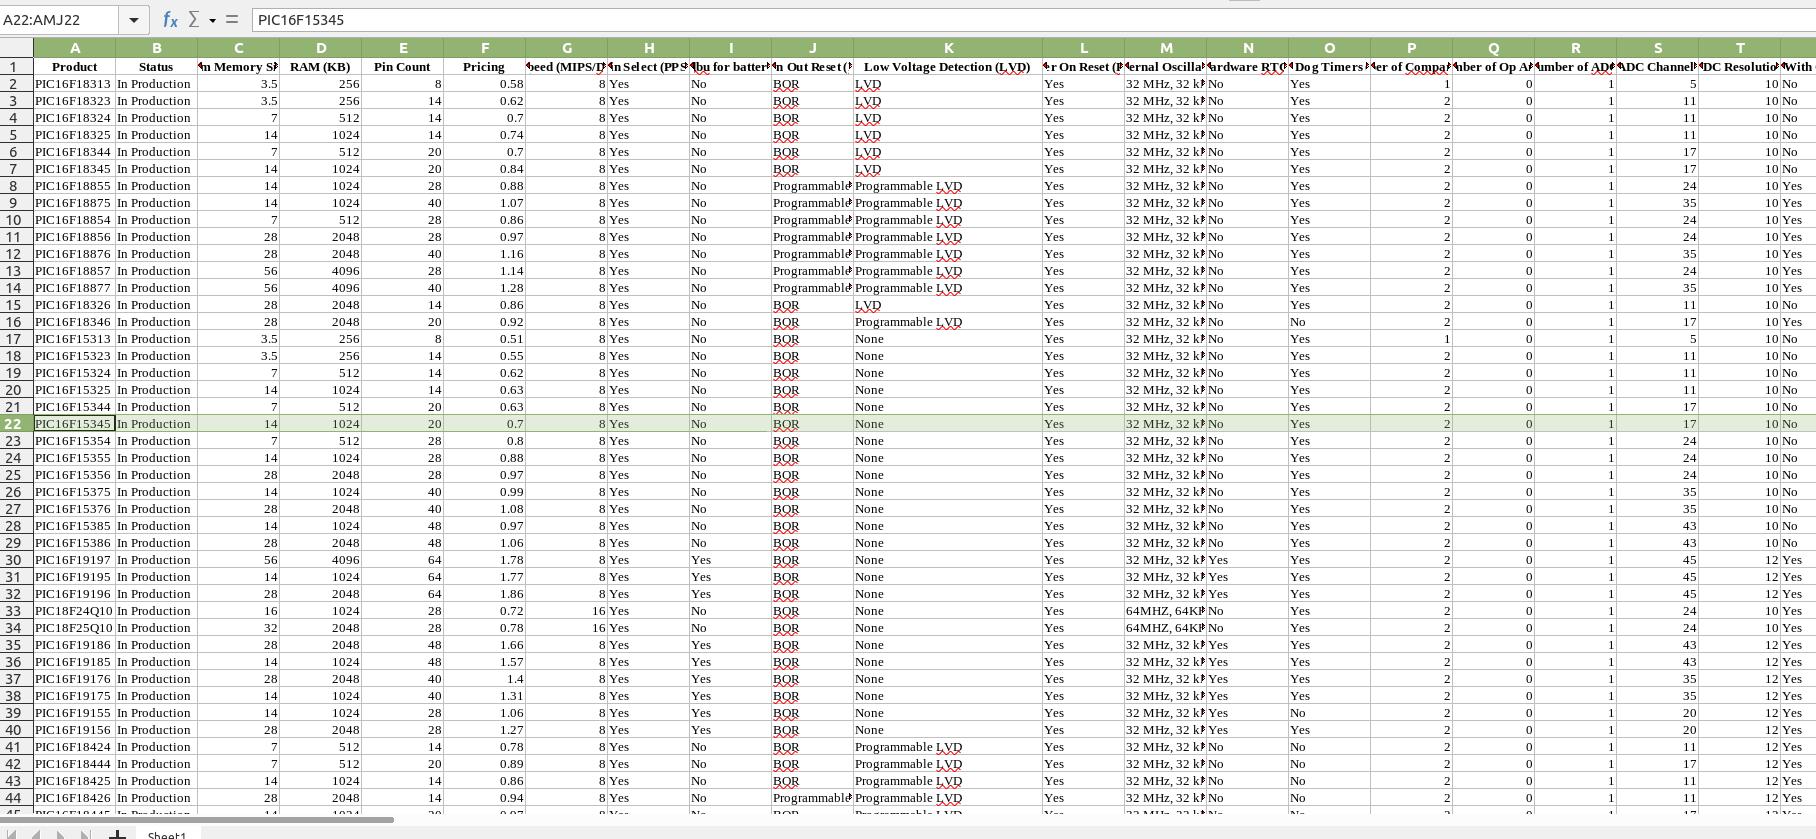The height and width of the screenshot is (839, 1816).
Task: Go to the next sheet with the arrow
Action: pyautogui.click(x=60, y=834)
